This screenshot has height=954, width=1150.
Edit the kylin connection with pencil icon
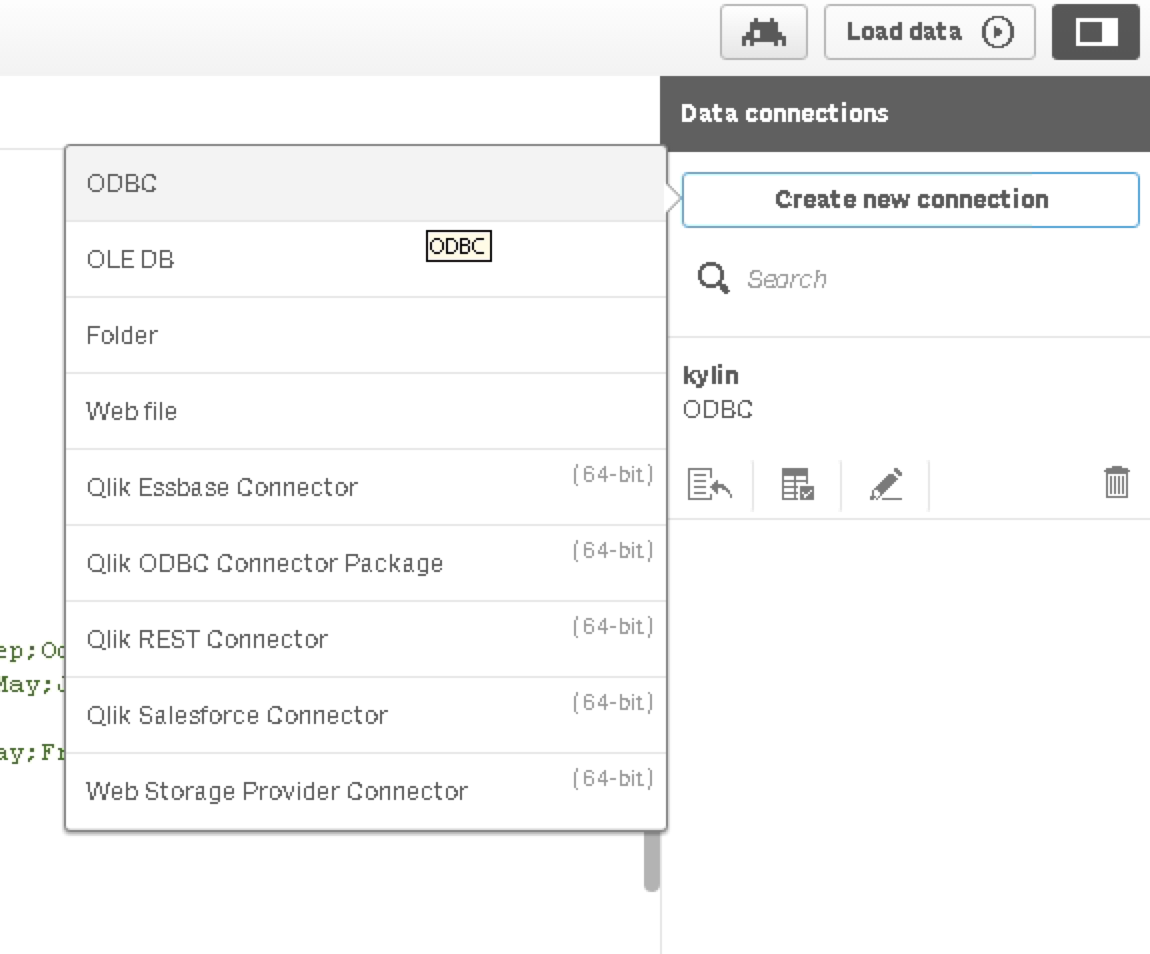886,485
